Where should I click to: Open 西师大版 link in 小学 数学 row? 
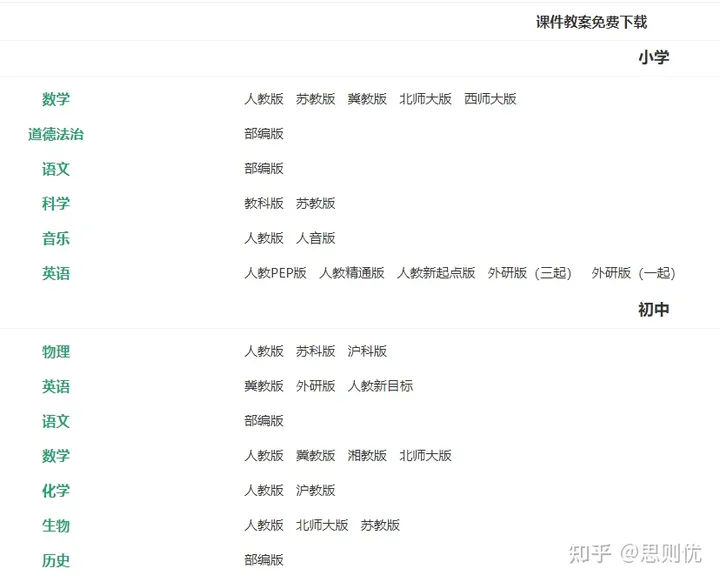pyautogui.click(x=490, y=99)
